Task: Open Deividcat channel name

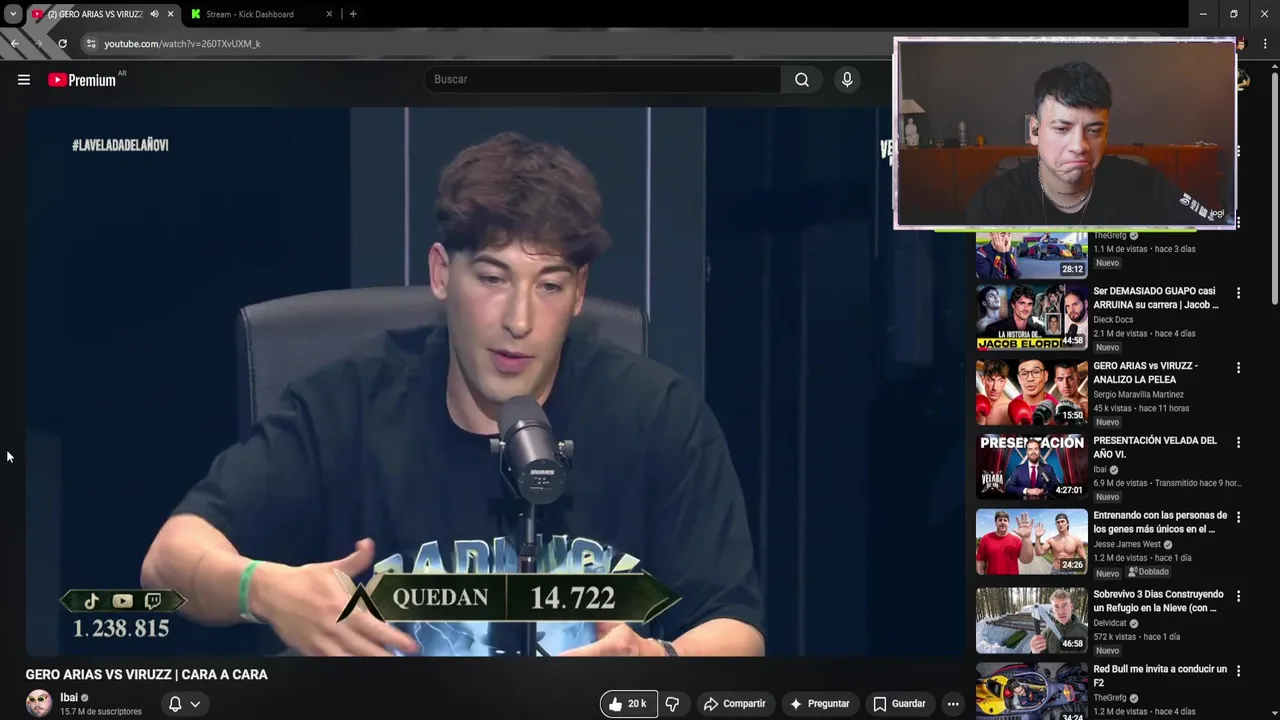Action: 1110,623
